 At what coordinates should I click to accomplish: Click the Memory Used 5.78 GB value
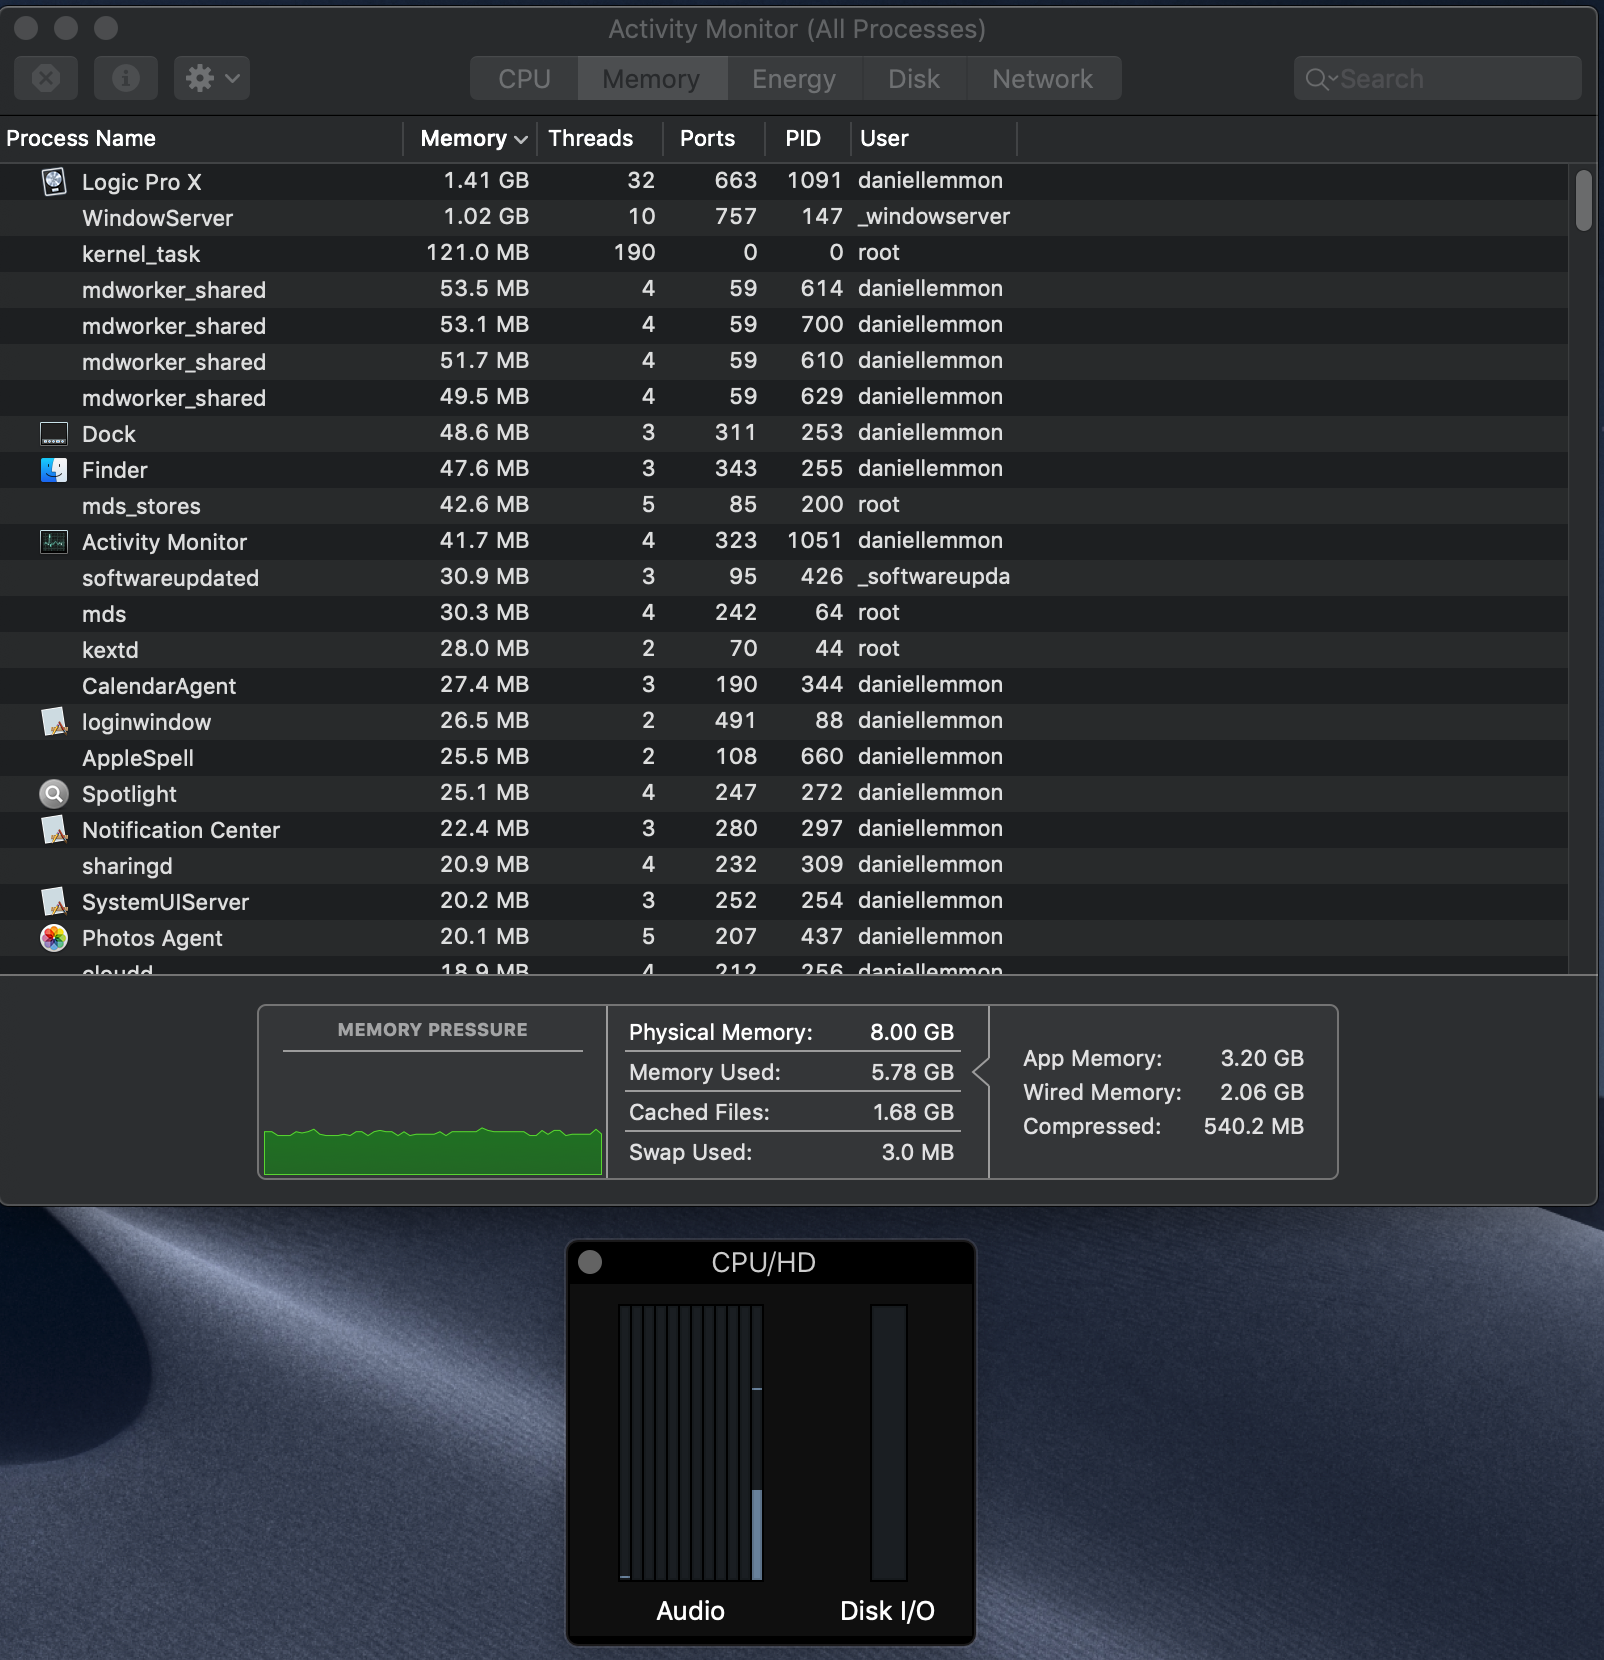click(x=912, y=1072)
